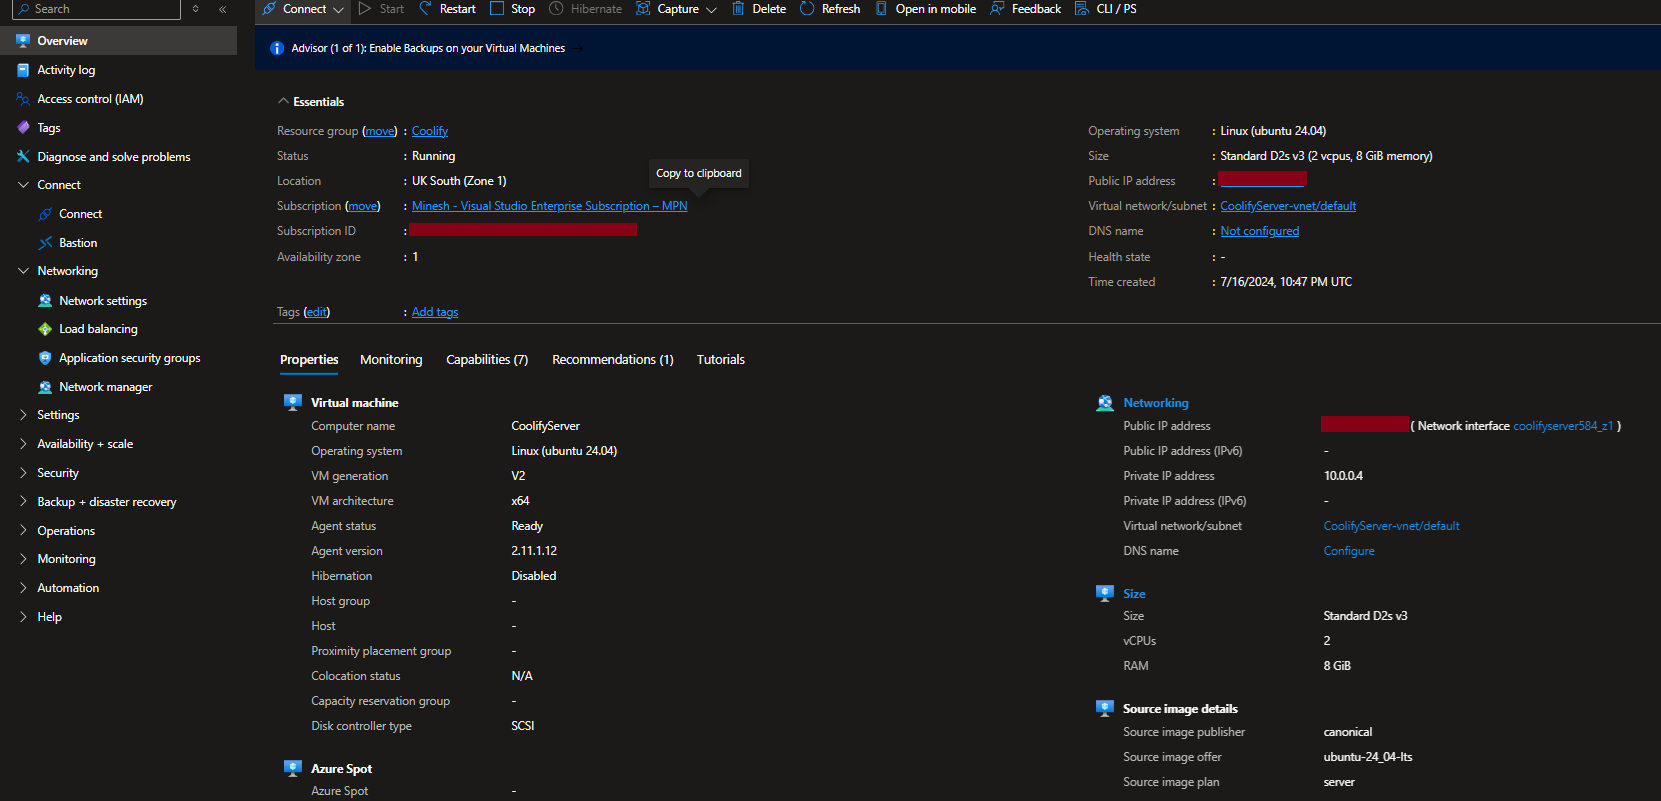Click the Coolify resource group link

click(x=430, y=131)
